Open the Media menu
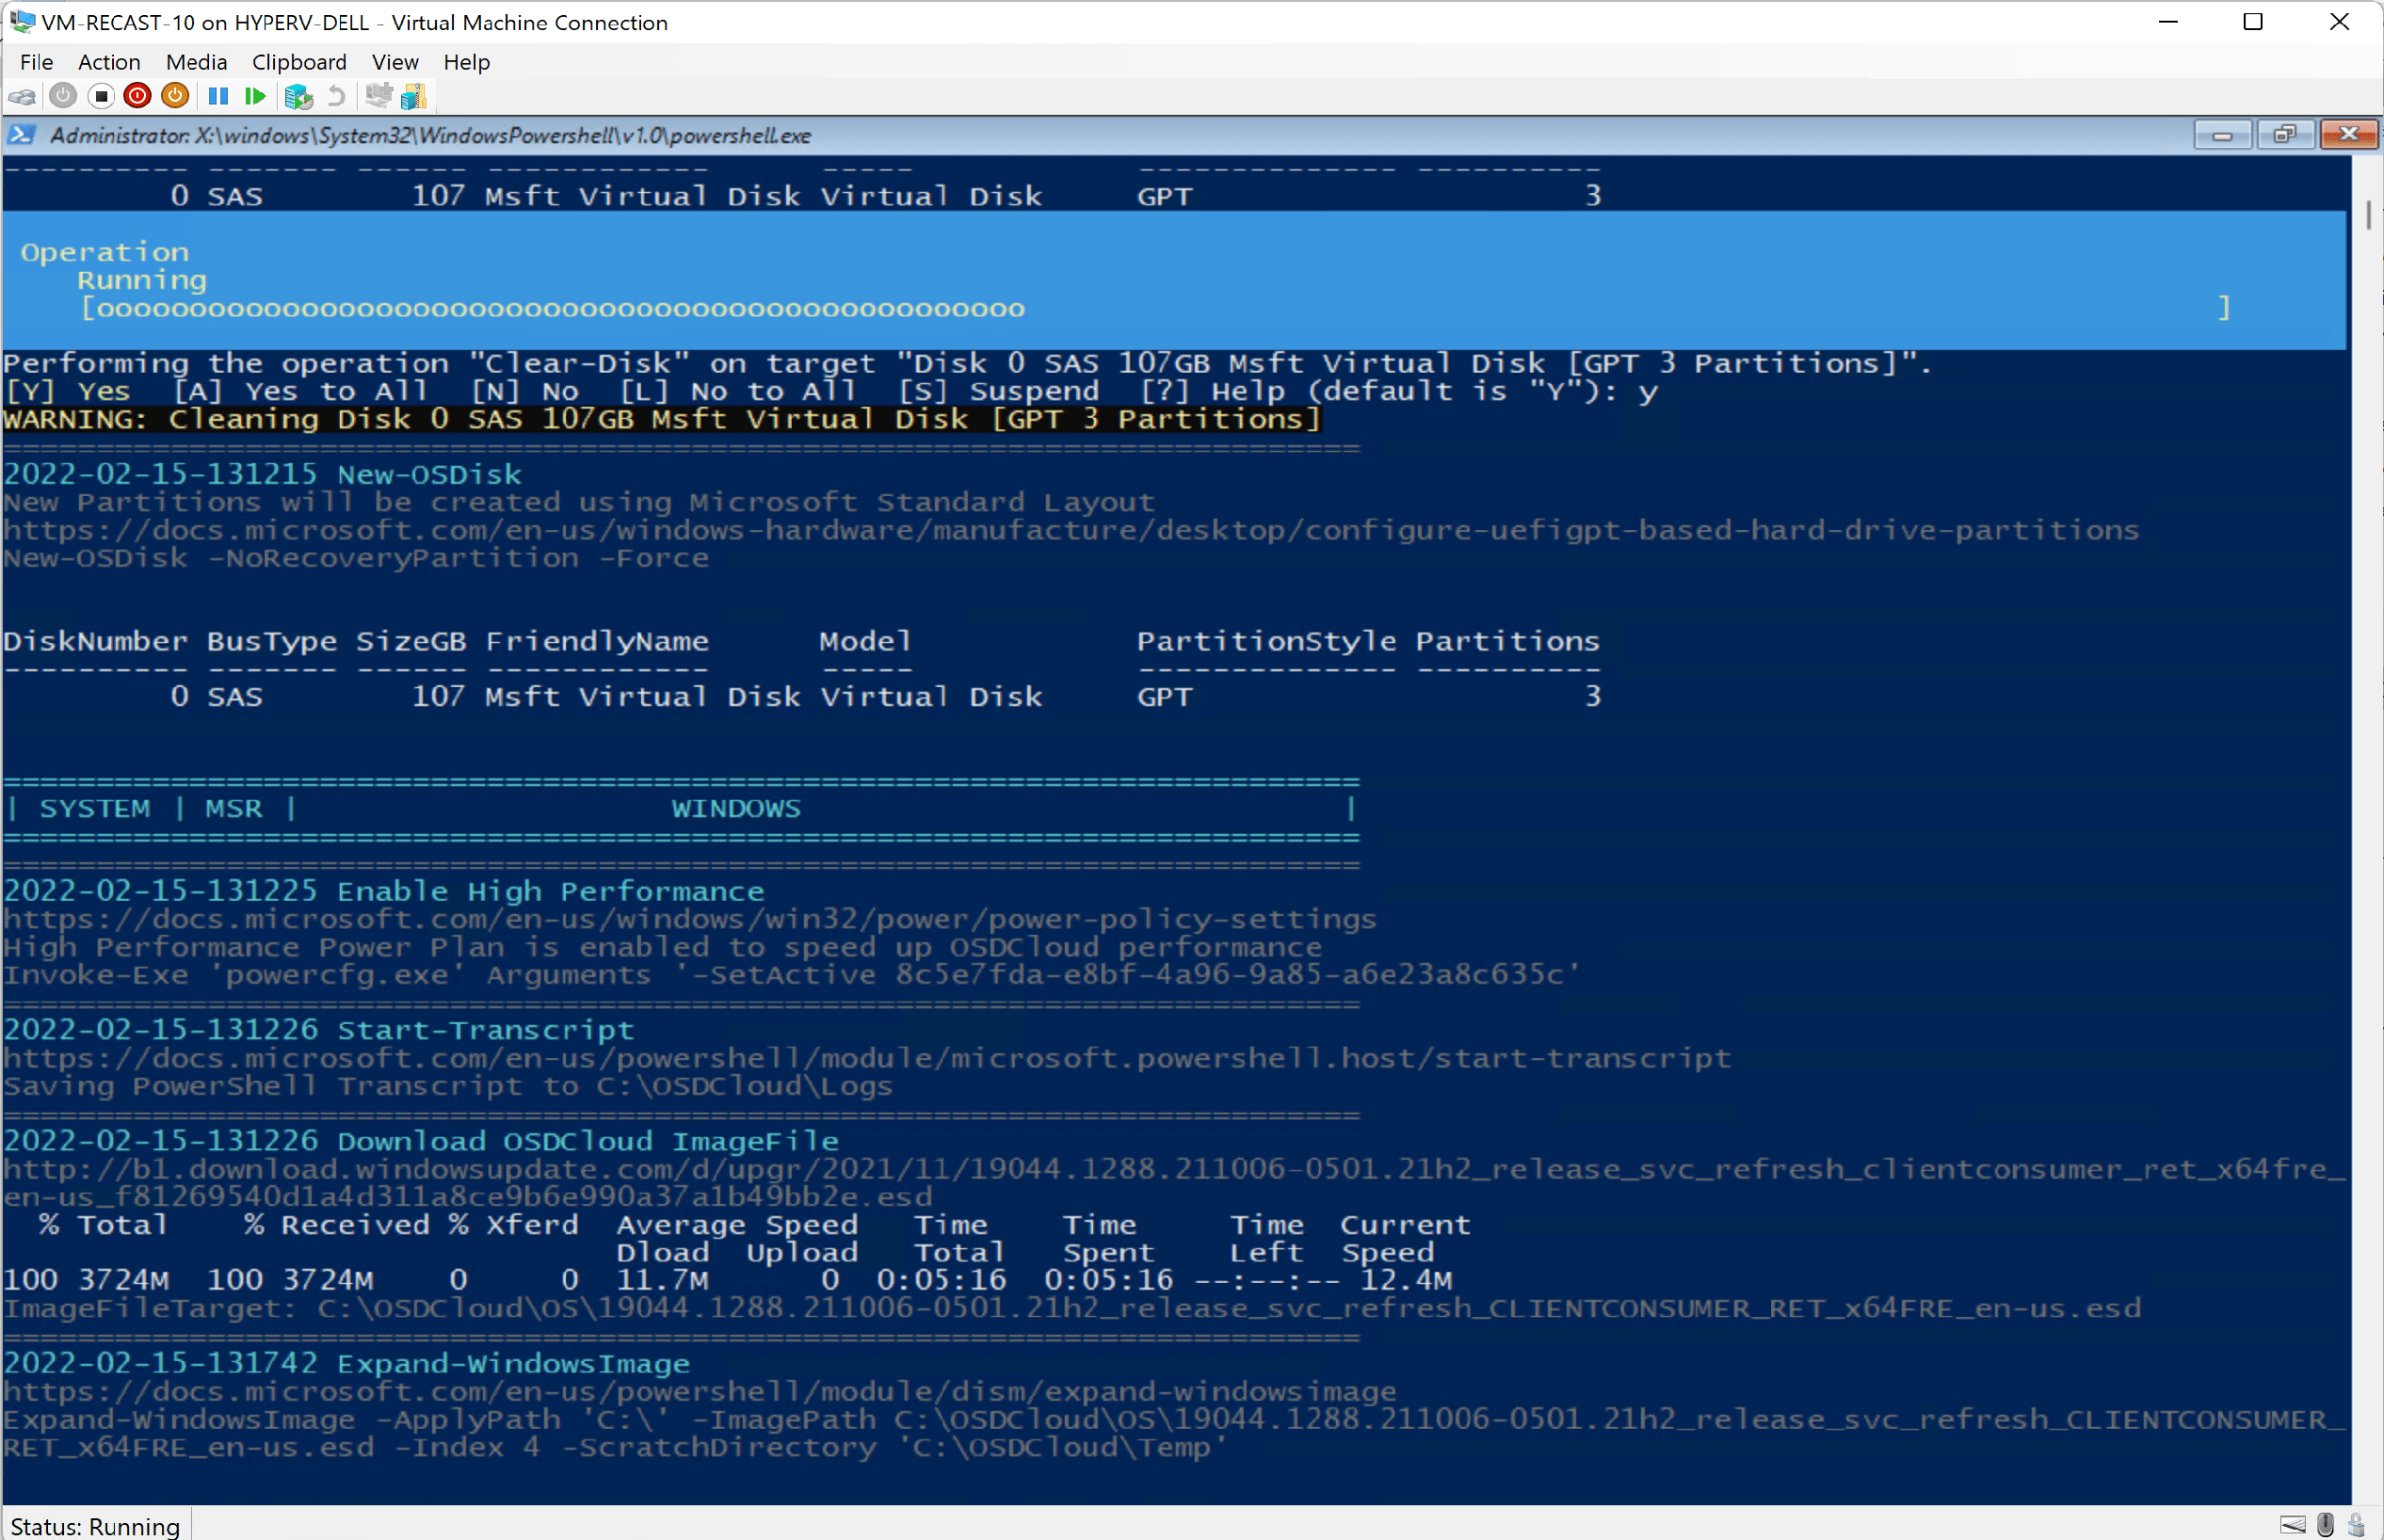 click(x=196, y=62)
